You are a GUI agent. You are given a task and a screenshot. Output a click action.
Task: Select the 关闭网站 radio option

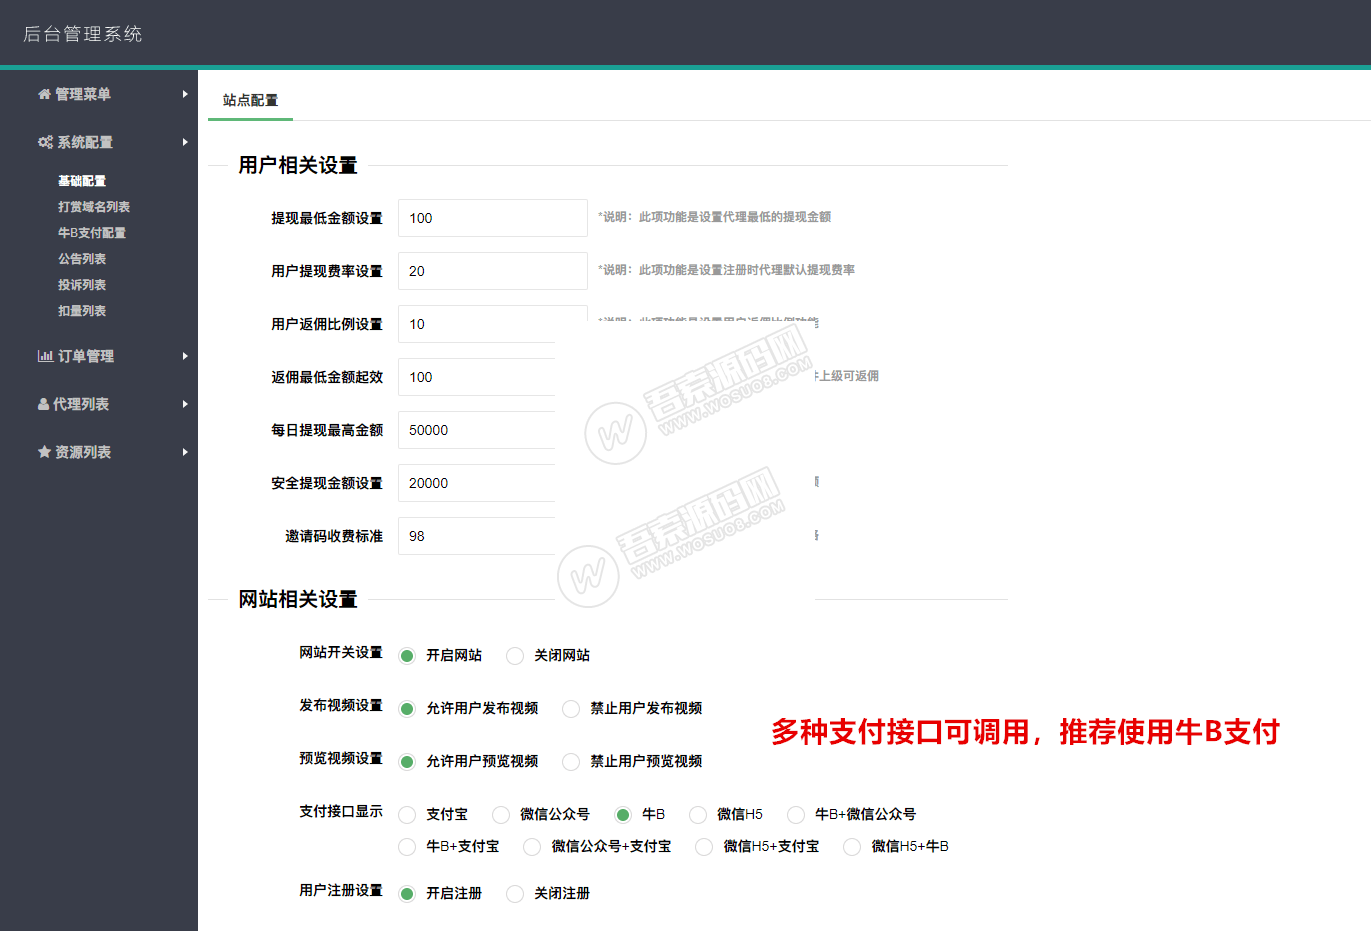click(x=515, y=656)
